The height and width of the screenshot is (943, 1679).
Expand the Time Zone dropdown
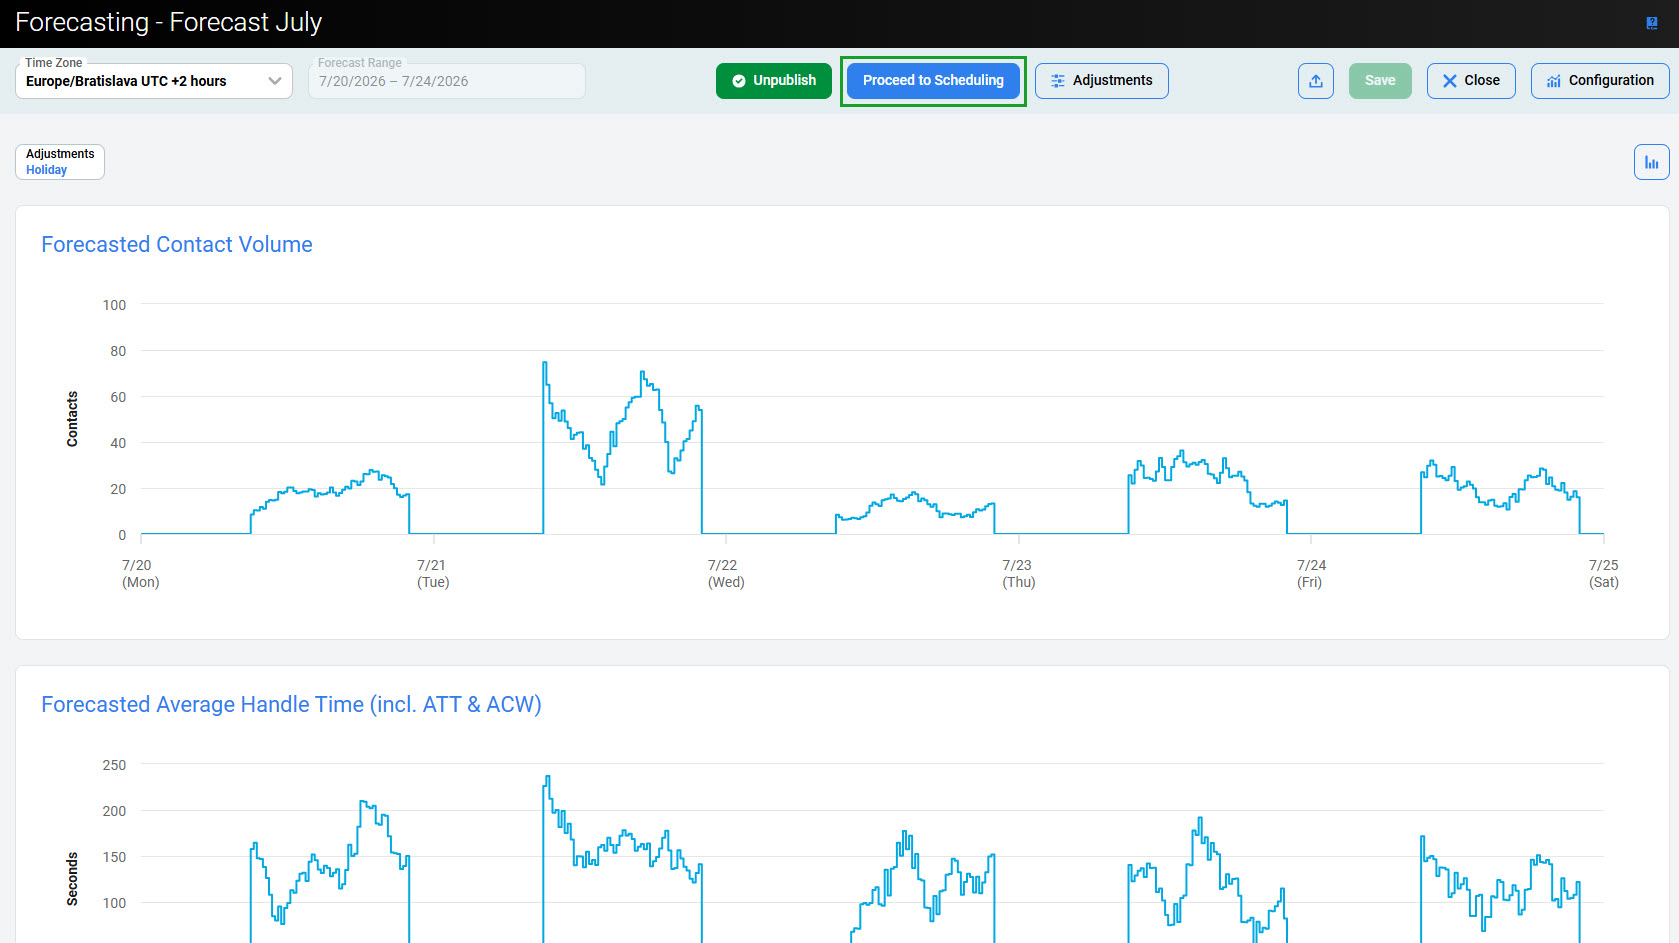pyautogui.click(x=154, y=81)
